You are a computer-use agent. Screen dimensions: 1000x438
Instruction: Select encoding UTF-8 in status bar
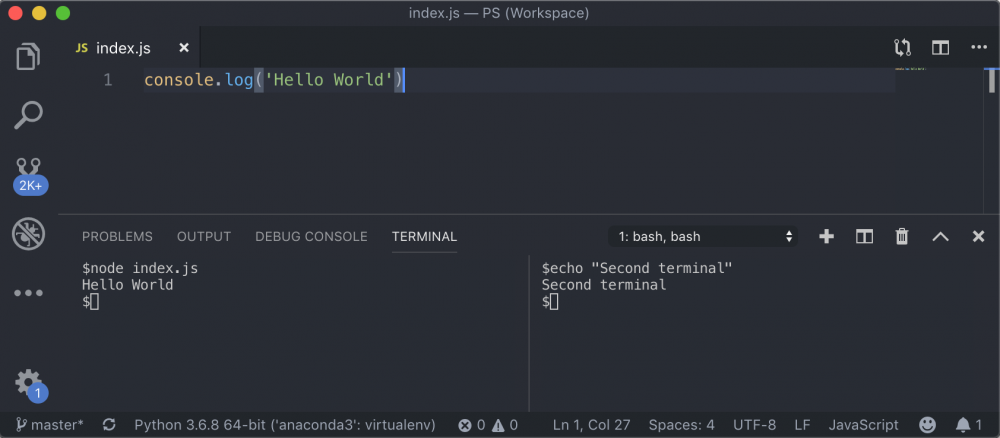pyautogui.click(x=754, y=425)
